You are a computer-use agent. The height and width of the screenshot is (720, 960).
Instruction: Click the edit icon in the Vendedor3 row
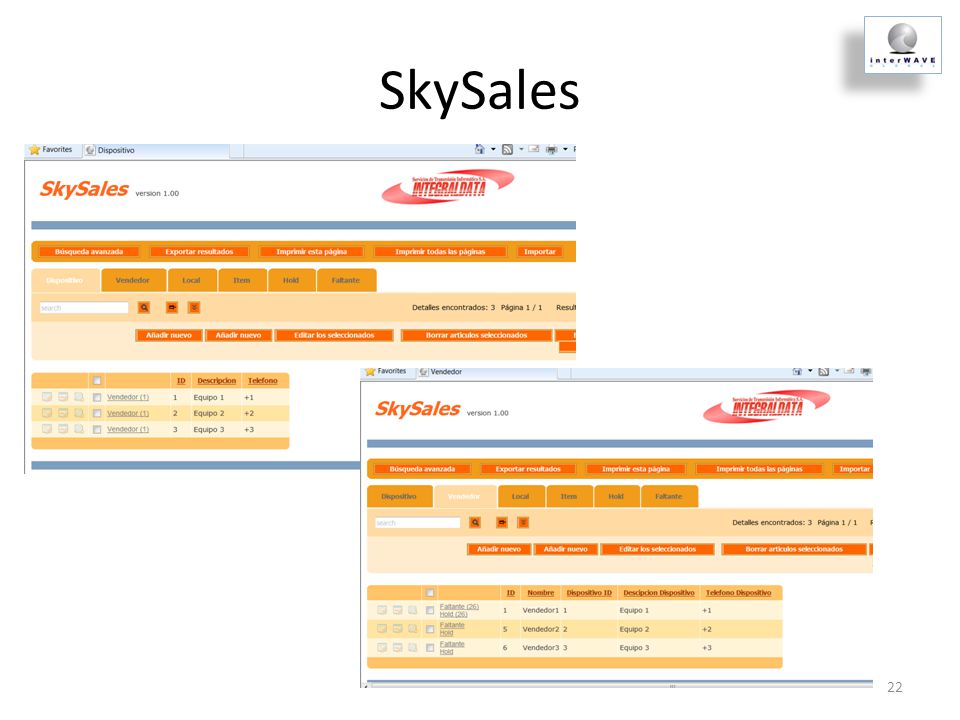[382, 647]
